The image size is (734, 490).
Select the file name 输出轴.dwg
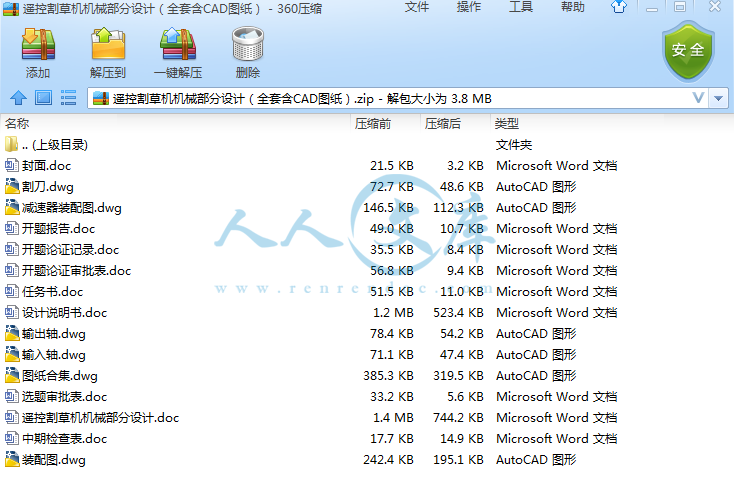tap(54, 334)
